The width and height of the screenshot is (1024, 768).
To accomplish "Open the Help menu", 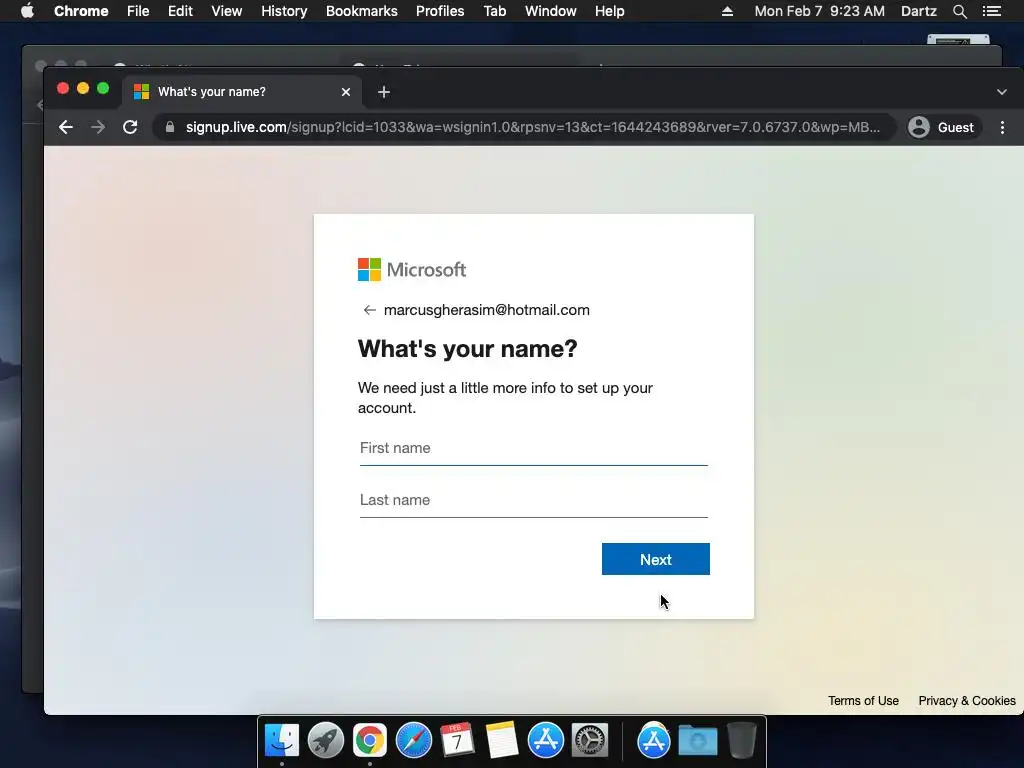I will (609, 11).
